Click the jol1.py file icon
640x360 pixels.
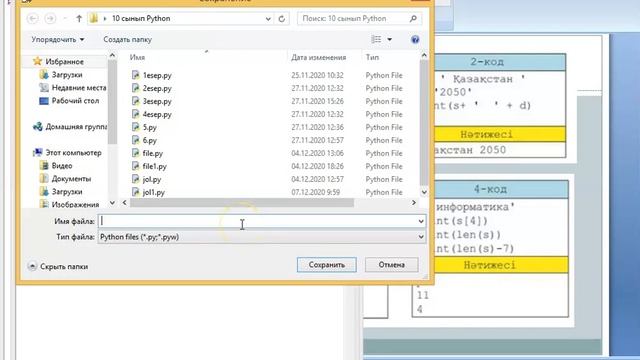tap(136, 192)
